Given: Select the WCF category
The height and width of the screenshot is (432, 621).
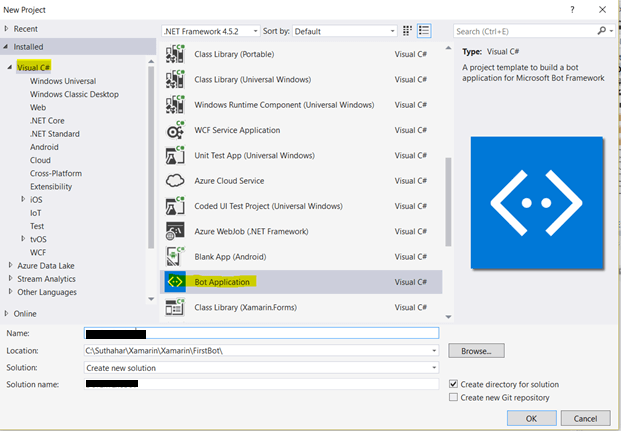Looking at the screenshot, I should click(x=38, y=252).
